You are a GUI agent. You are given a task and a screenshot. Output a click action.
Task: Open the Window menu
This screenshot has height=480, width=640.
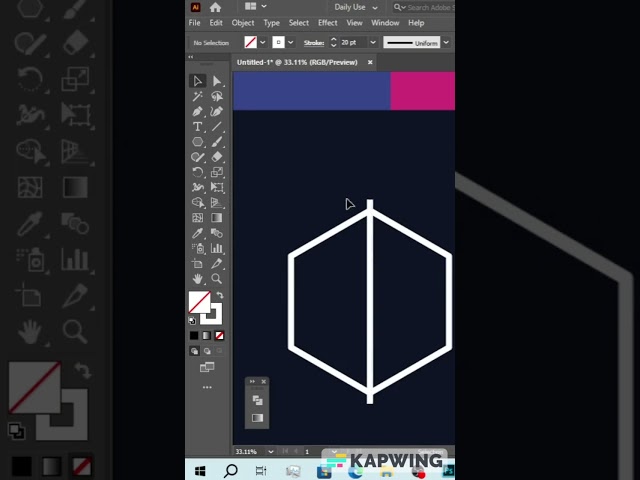tap(385, 23)
